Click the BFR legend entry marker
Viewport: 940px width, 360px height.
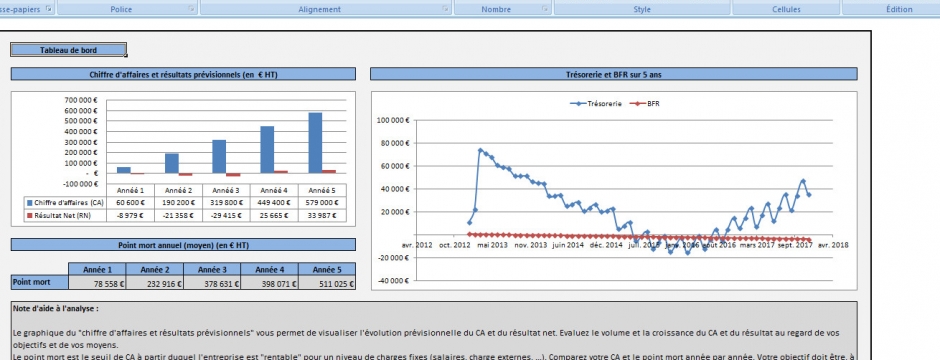click(637, 104)
